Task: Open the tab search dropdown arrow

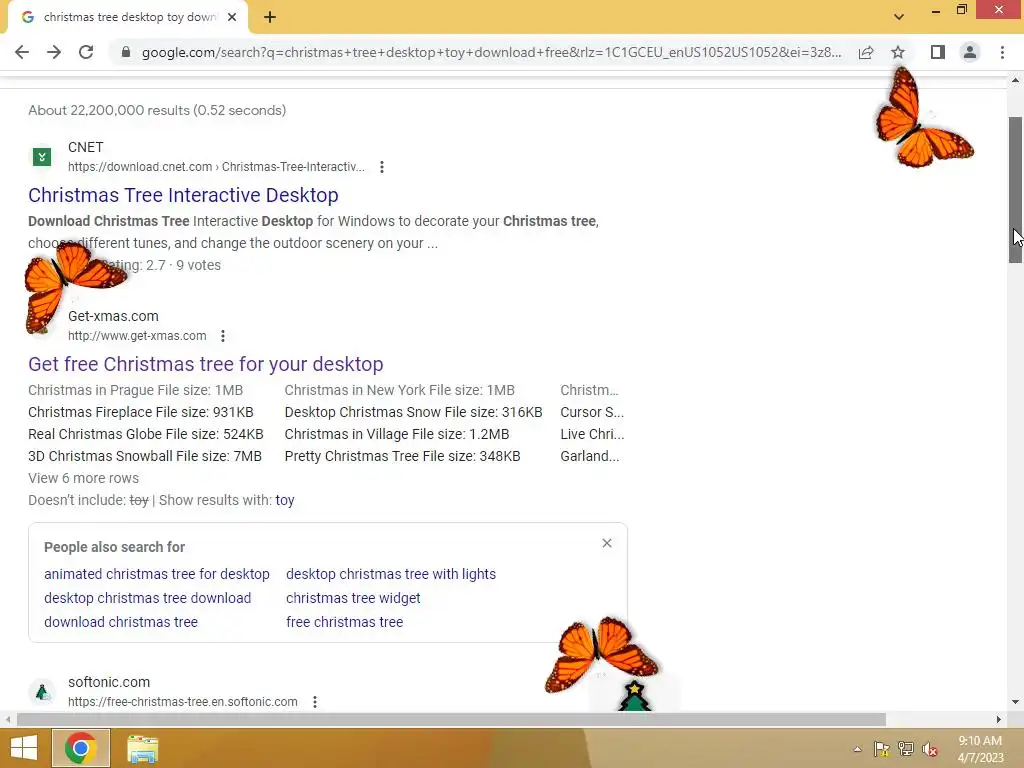Action: click(x=899, y=17)
